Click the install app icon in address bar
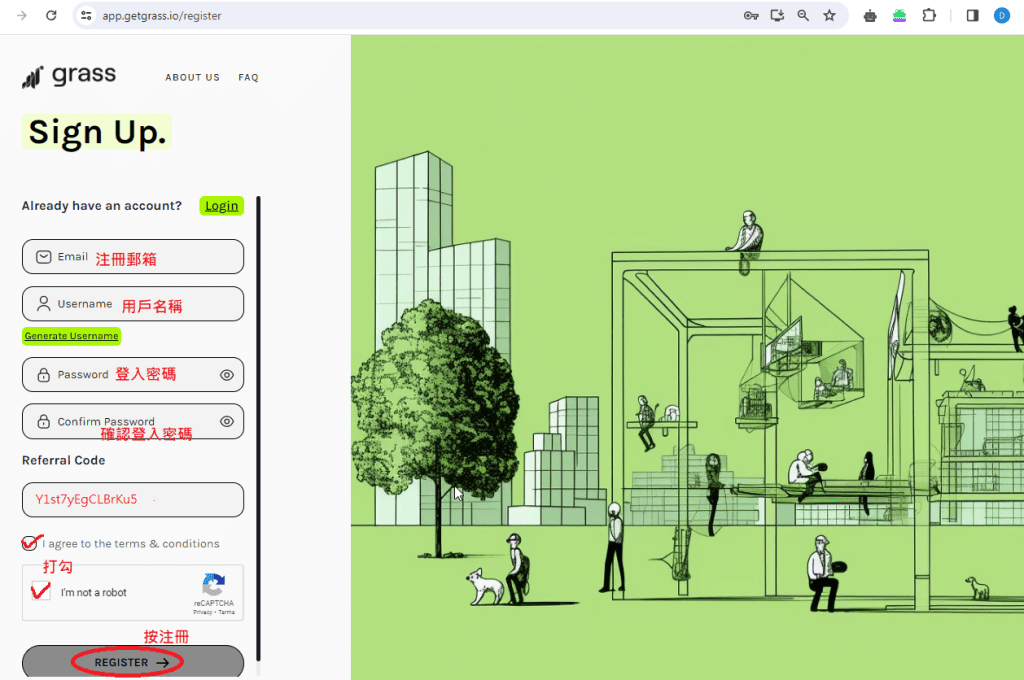This screenshot has height=680, width=1024. click(x=777, y=16)
